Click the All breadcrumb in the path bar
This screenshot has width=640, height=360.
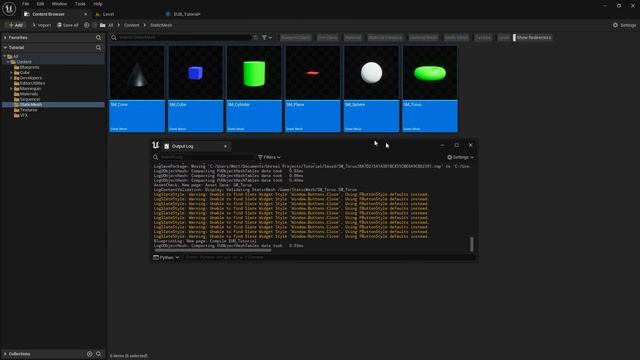point(111,25)
